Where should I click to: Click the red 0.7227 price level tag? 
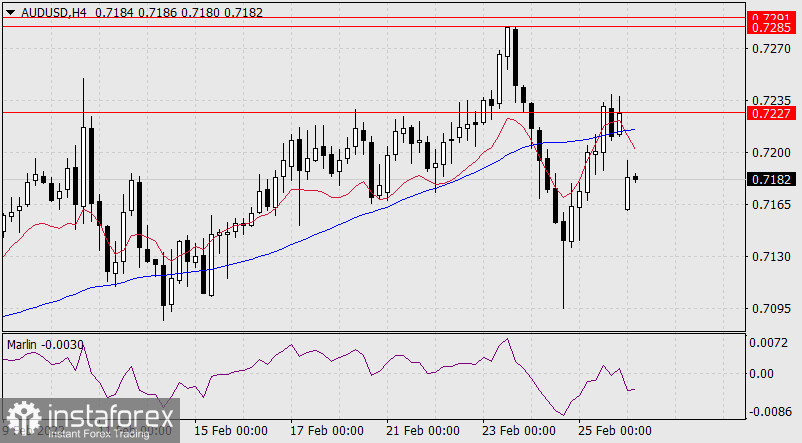772,114
